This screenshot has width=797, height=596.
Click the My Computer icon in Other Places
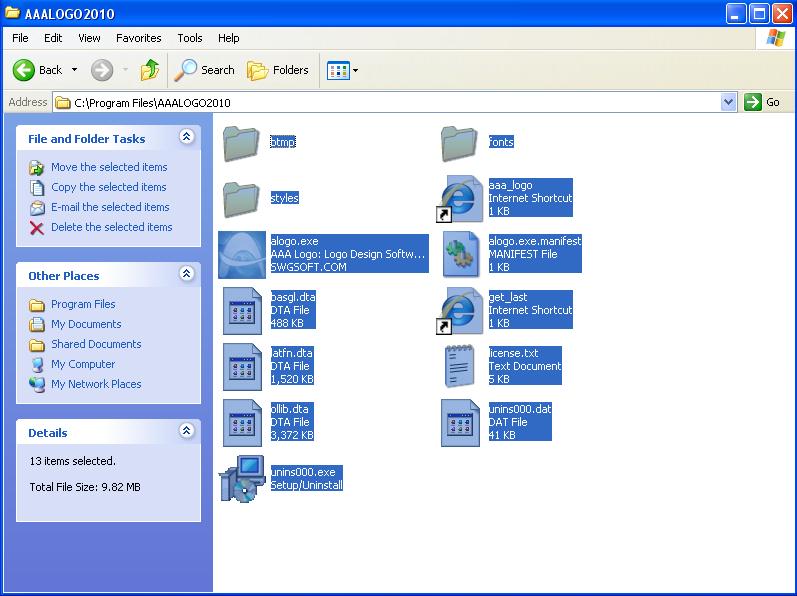coord(37,365)
